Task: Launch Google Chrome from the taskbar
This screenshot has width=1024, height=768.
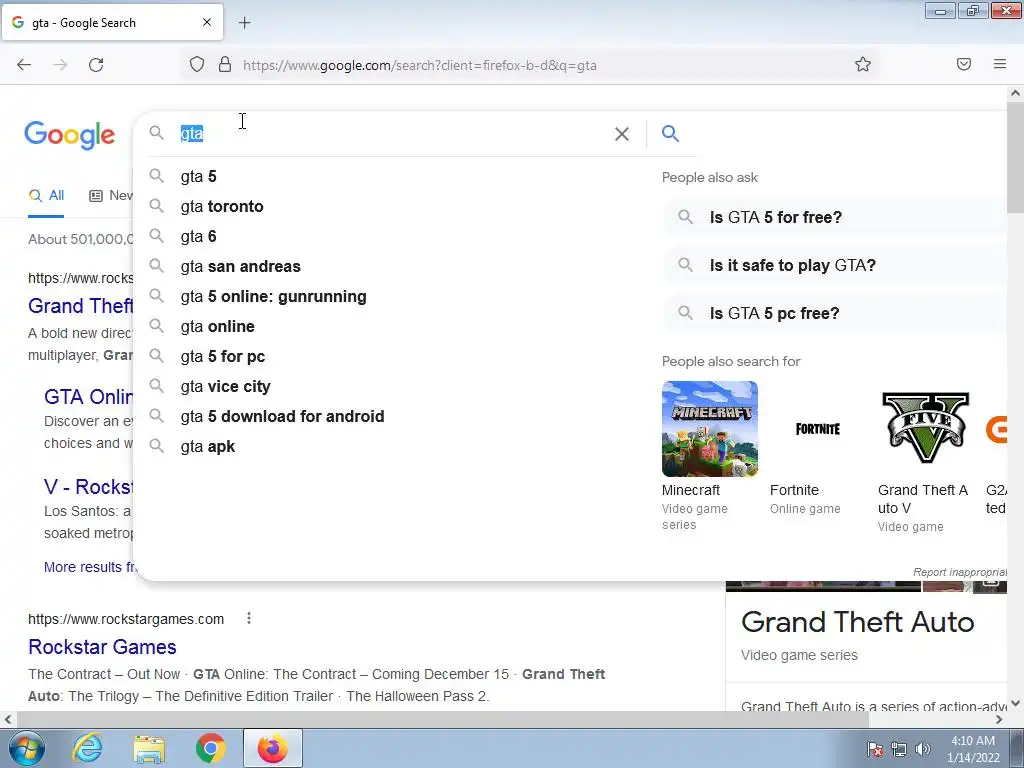Action: [x=210, y=748]
